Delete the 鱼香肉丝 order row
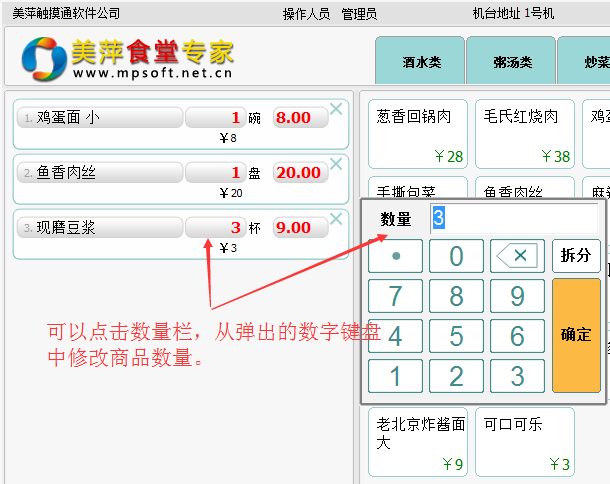 pos(336,164)
